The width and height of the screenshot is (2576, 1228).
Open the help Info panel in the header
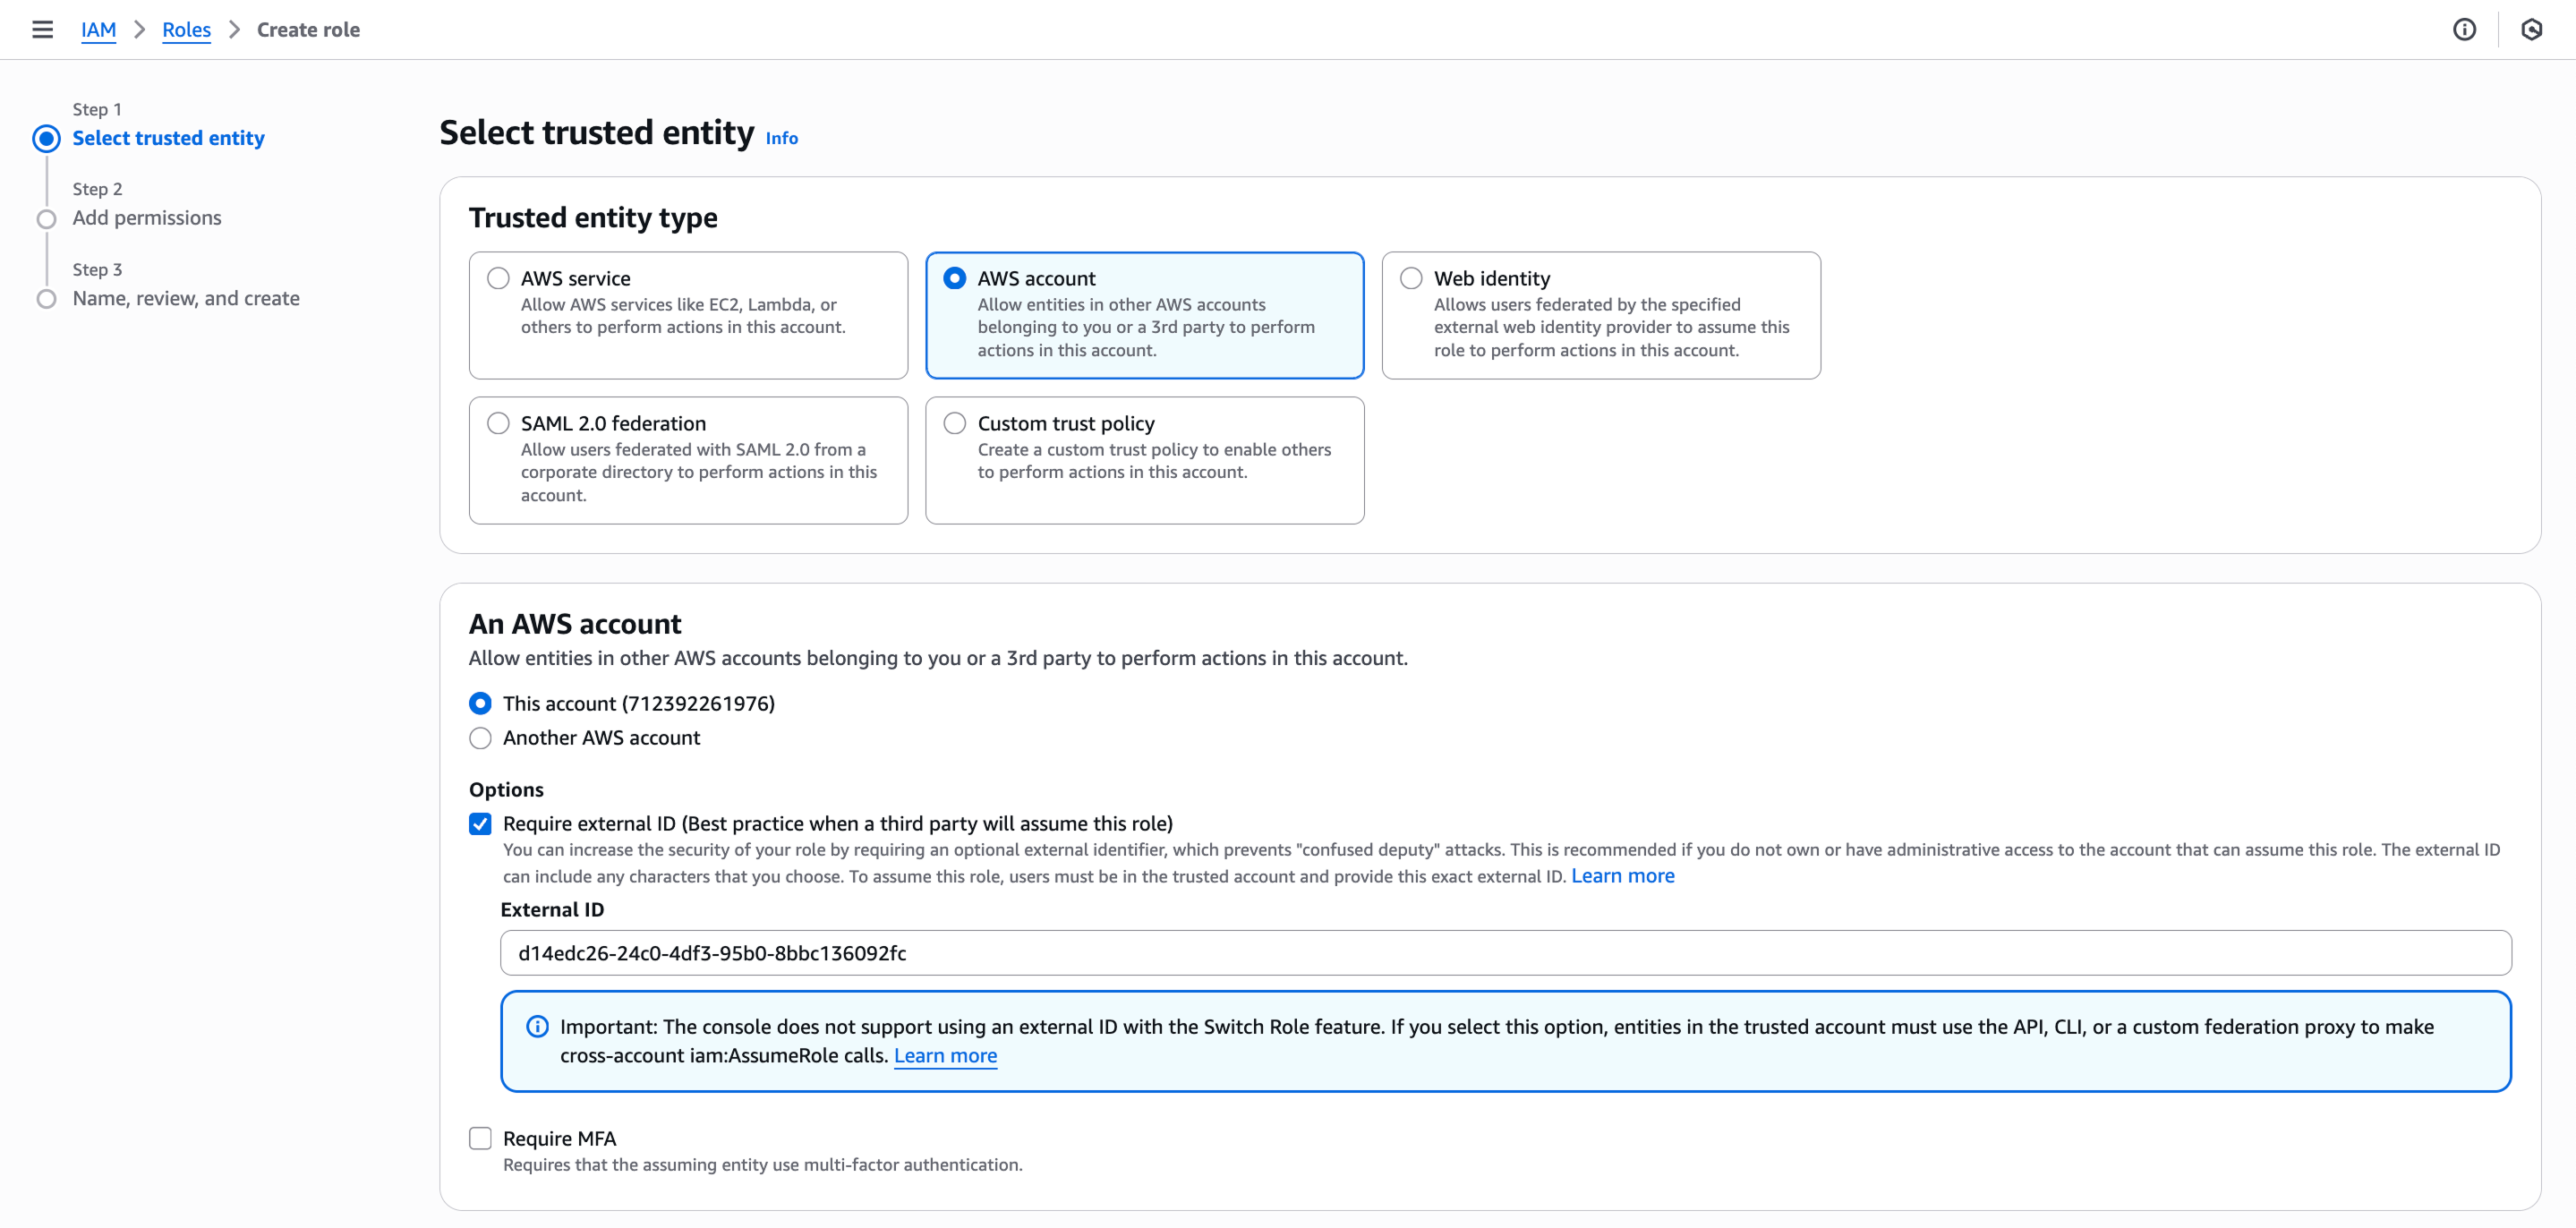[2464, 29]
